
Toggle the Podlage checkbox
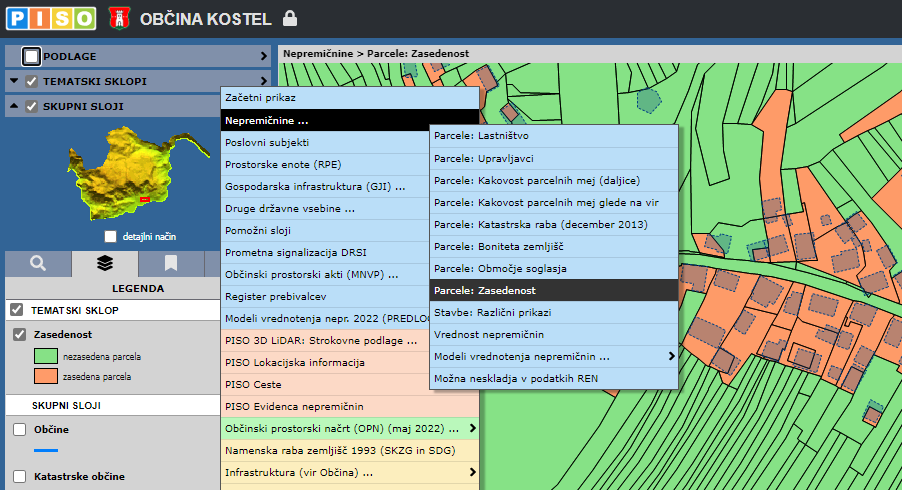(32, 57)
